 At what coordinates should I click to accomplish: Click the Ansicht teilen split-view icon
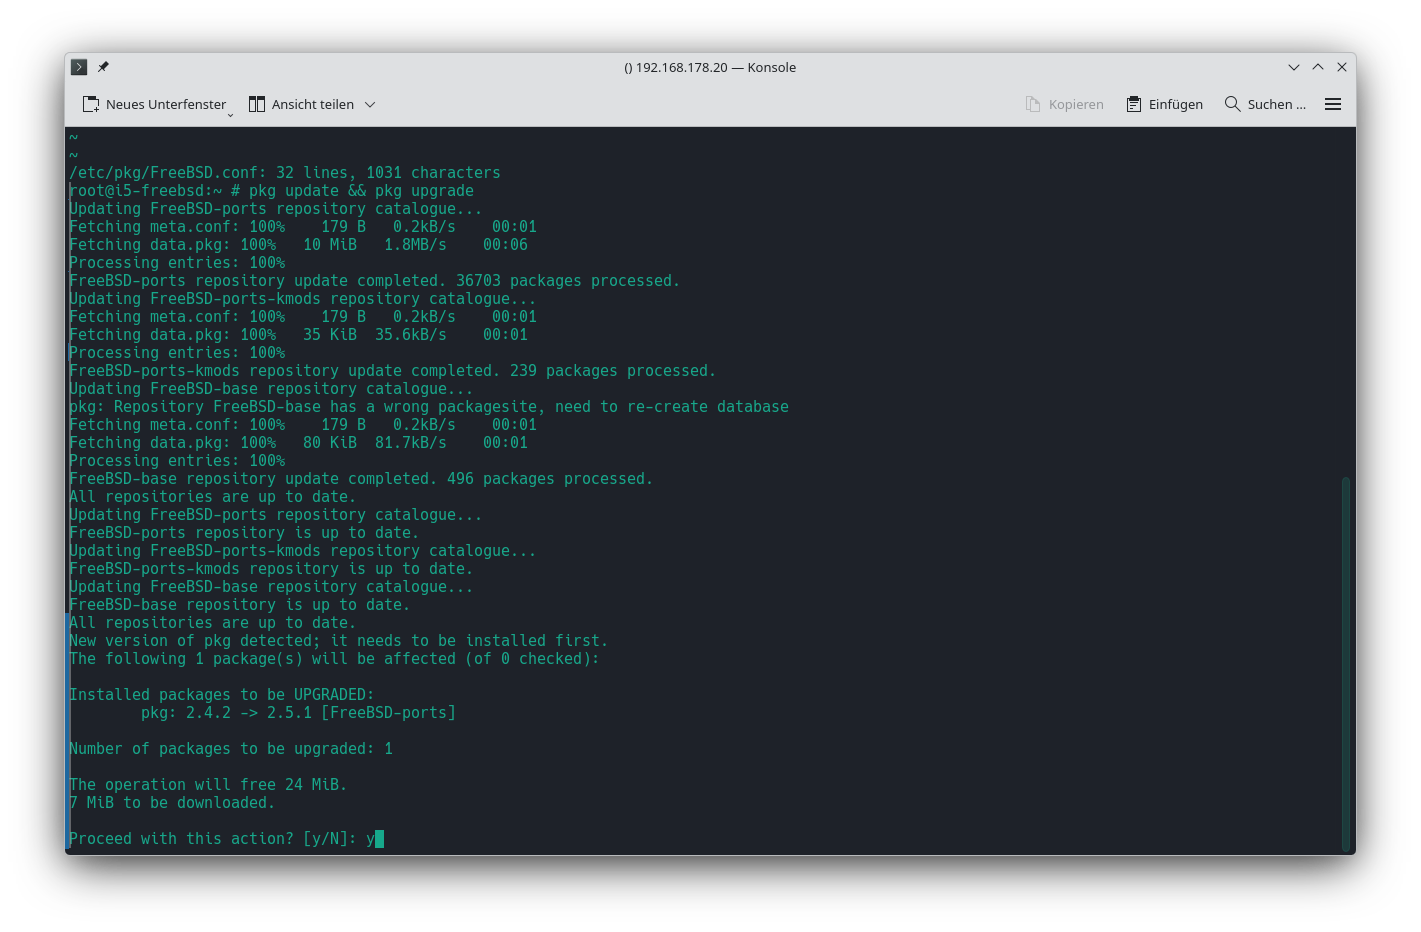coord(257,104)
